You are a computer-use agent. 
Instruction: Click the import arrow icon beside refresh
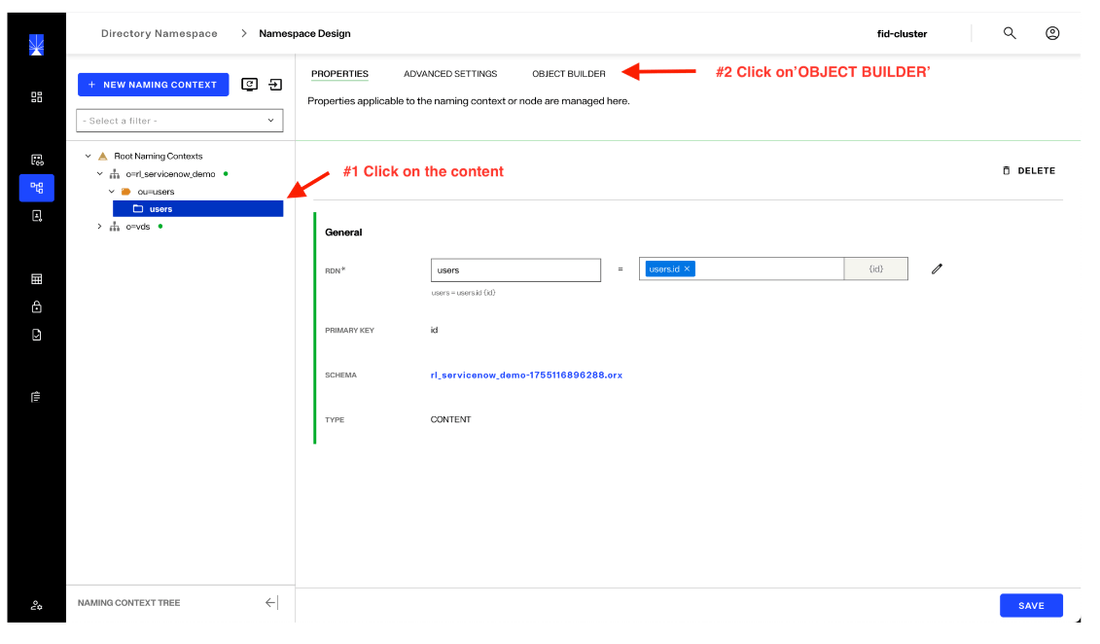pos(276,84)
